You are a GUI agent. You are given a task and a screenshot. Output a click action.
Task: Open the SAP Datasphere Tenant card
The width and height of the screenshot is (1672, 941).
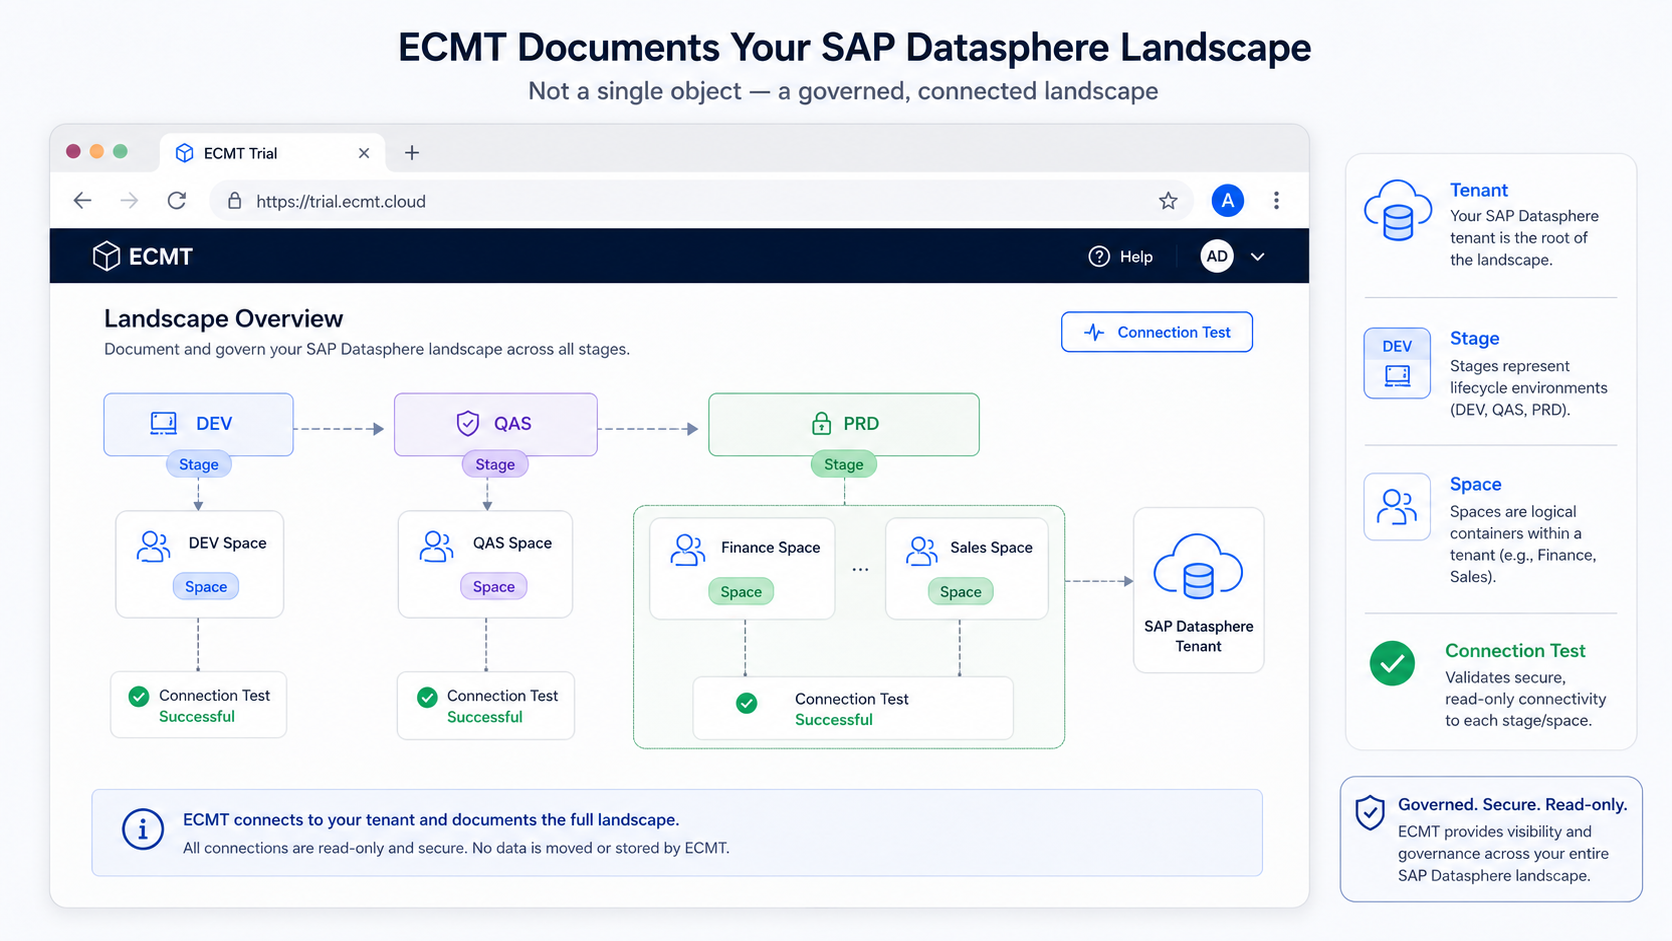(x=1198, y=590)
